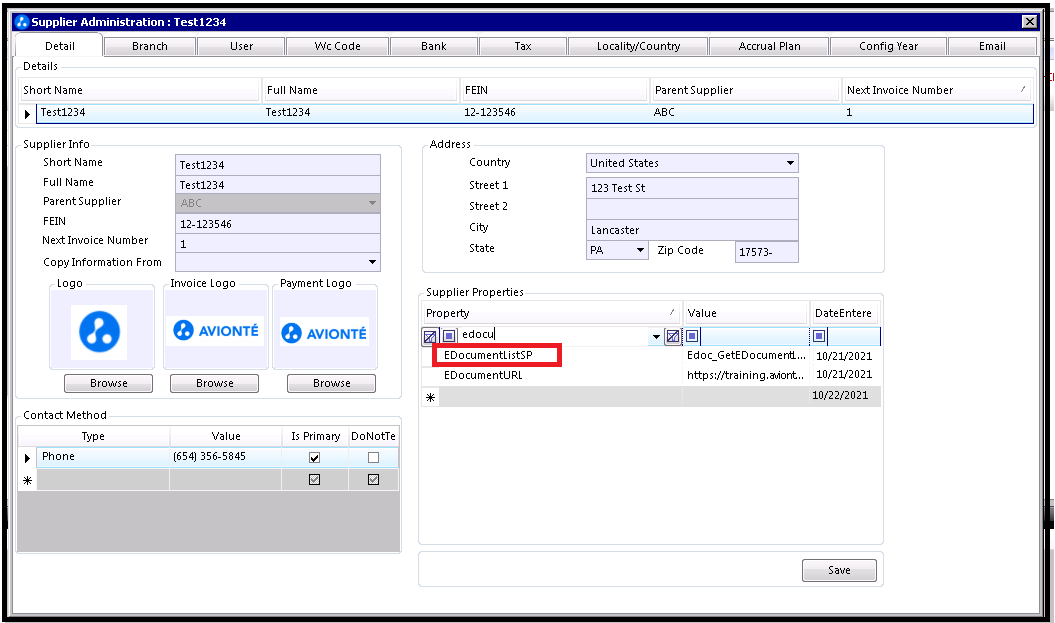Click the row selector arrow beside the Phone row
This screenshot has height=623, width=1055.
(27, 458)
